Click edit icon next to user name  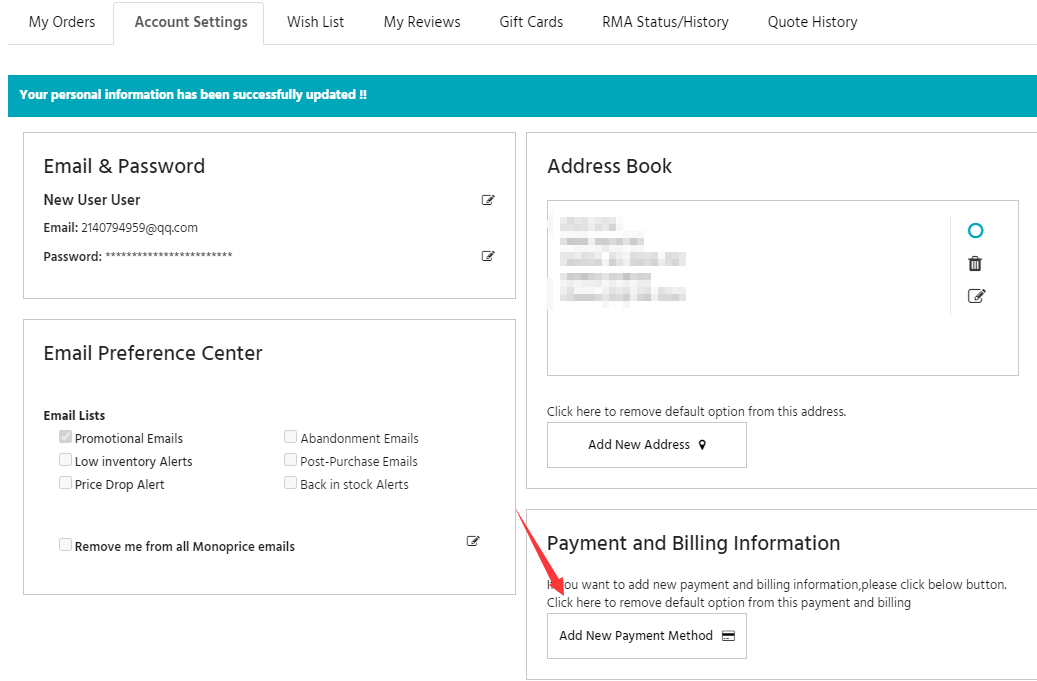coord(488,200)
